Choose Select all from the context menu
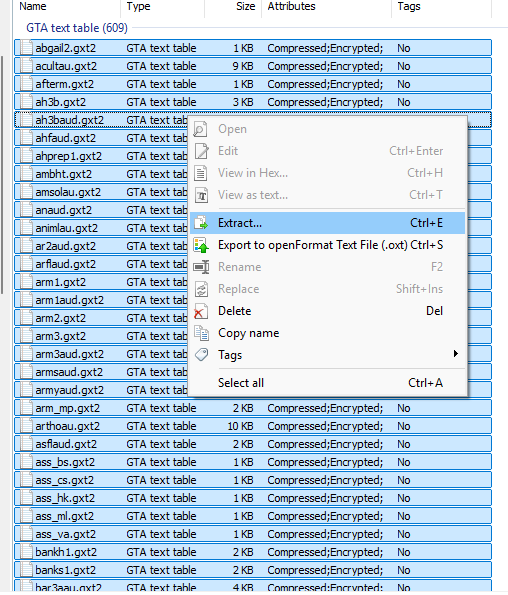This screenshot has width=508, height=595. point(327,382)
